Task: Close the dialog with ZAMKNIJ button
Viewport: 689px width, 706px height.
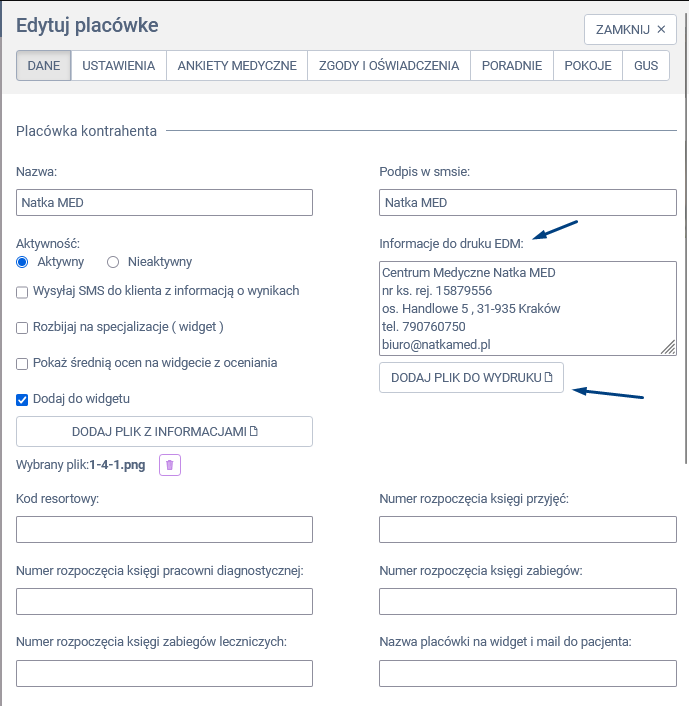Action: pos(630,29)
